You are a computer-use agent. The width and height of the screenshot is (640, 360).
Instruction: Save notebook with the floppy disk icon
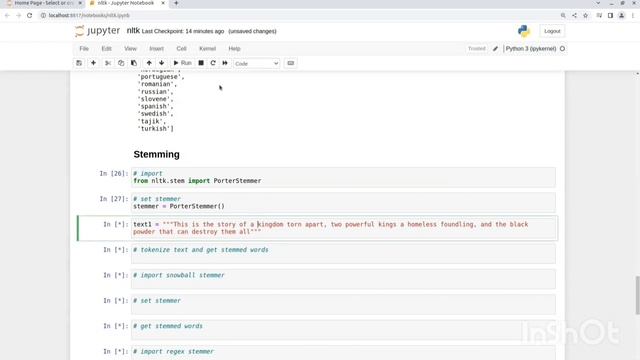click(79, 63)
